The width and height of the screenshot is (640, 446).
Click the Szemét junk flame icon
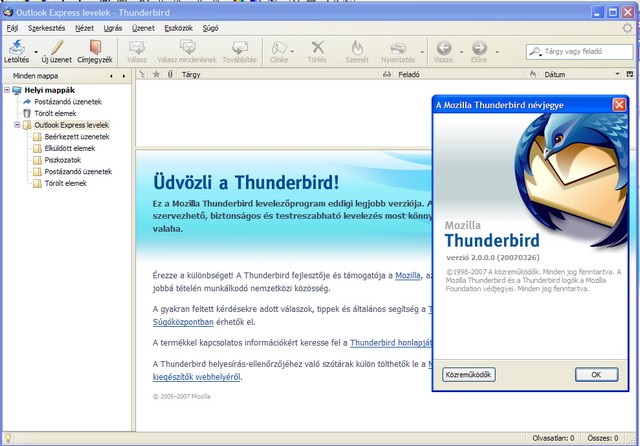pyautogui.click(x=357, y=47)
